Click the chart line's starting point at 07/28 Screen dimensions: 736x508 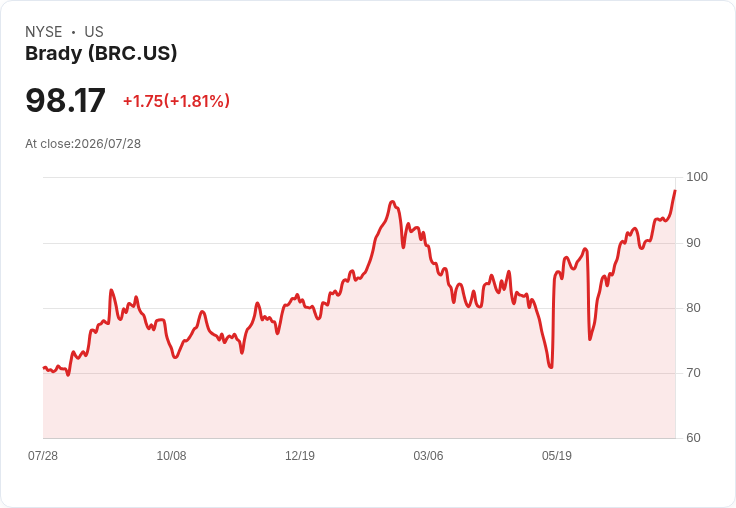pos(44,368)
